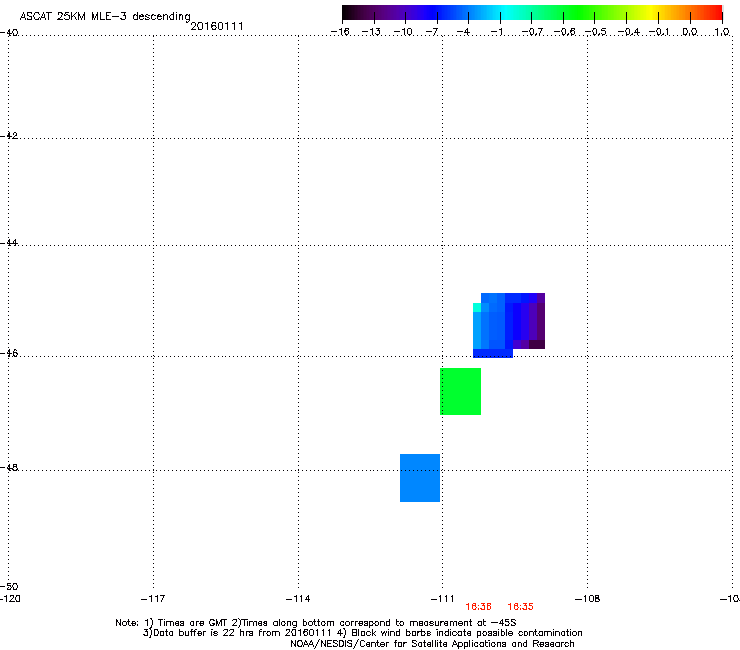The image size is (740, 650).
Task: Click the '-16' colorbar label
Action: [340, 32]
